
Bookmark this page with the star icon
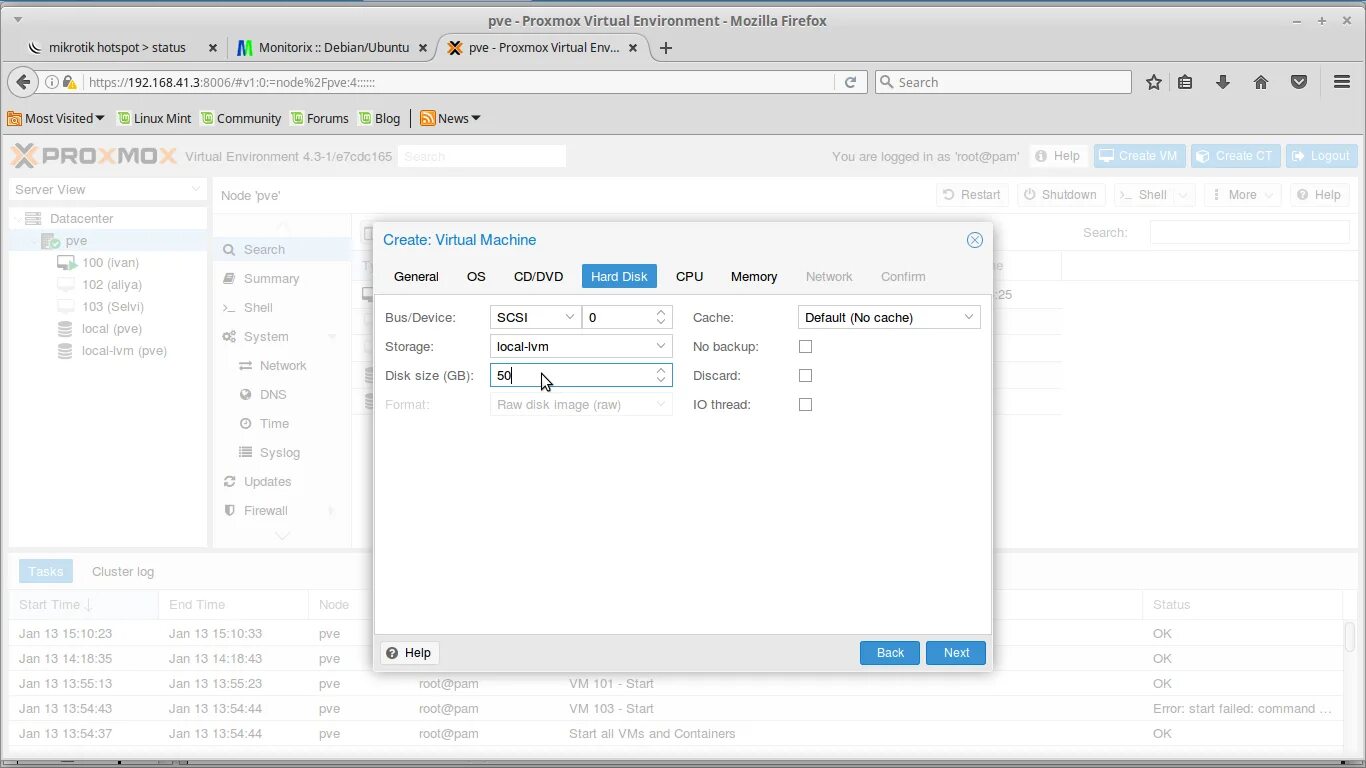coord(1154,82)
